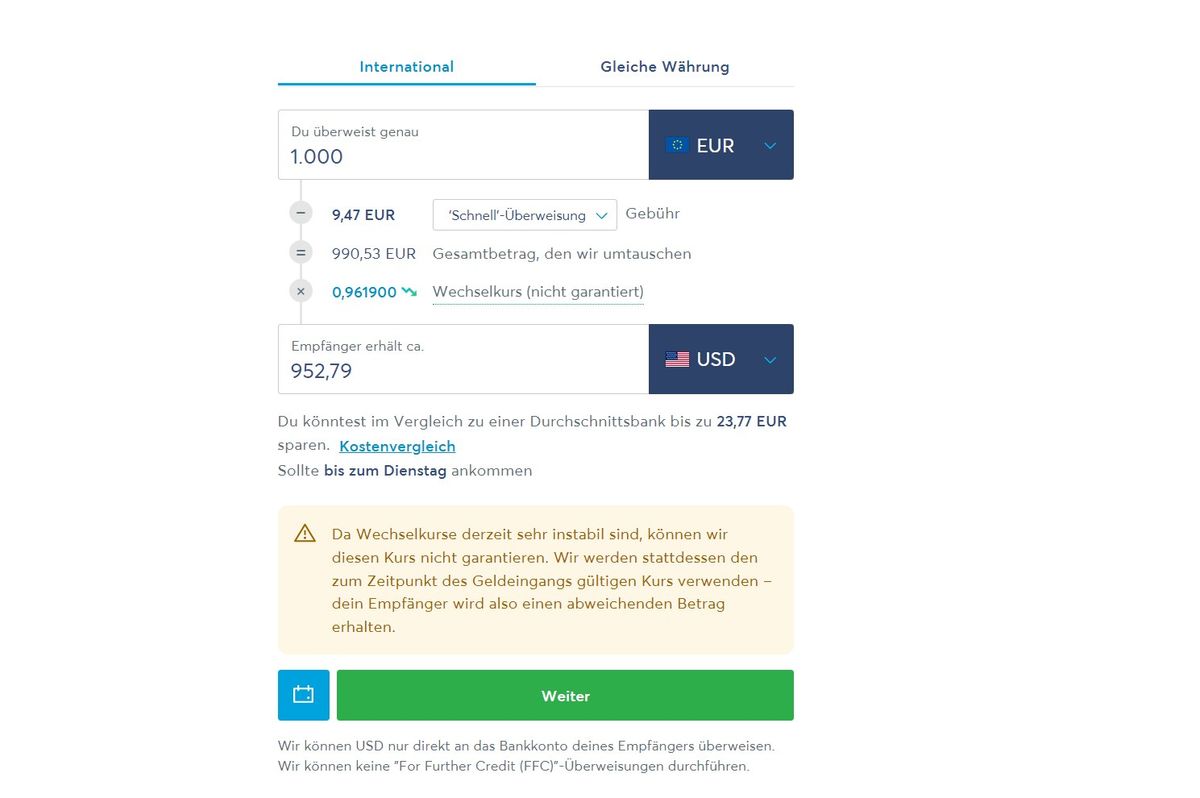This screenshot has height=798, width=1200.
Task: Click the US flag icon next to USD
Action: tap(678, 359)
